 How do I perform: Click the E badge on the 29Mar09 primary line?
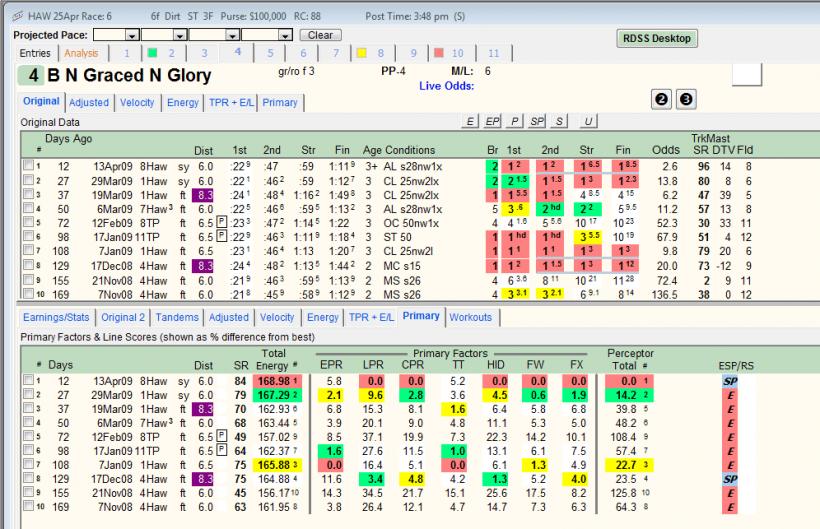point(730,395)
